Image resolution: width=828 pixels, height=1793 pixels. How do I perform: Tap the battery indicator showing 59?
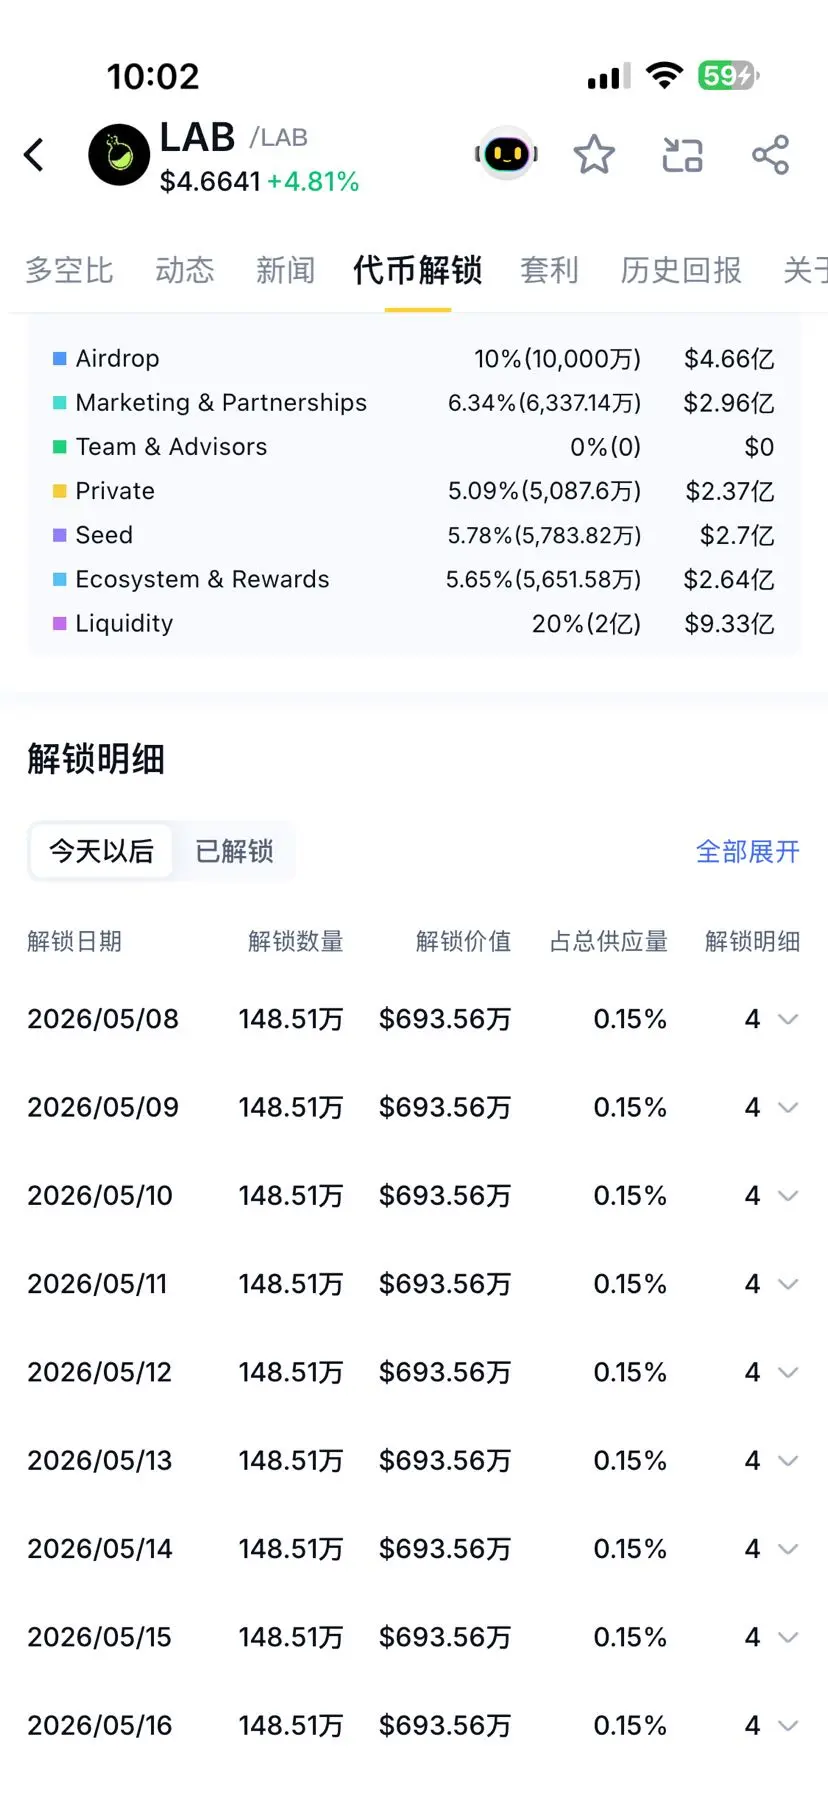click(x=729, y=75)
